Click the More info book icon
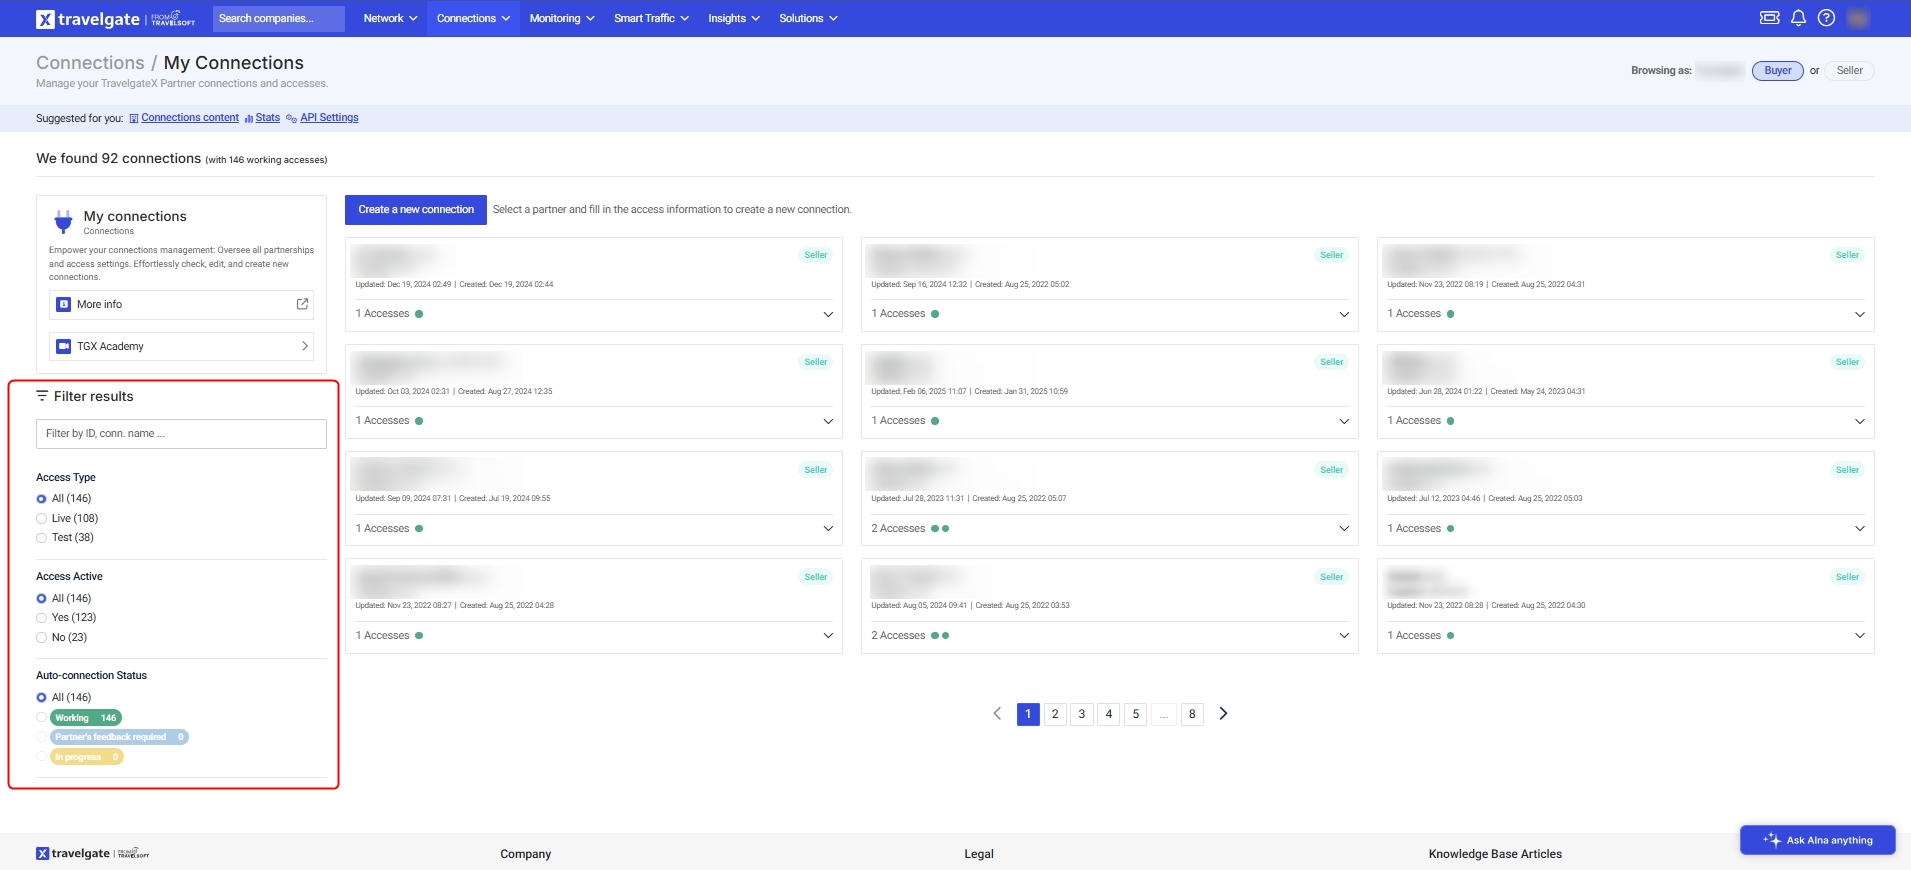Image resolution: width=1911 pixels, height=870 pixels. click(x=63, y=304)
